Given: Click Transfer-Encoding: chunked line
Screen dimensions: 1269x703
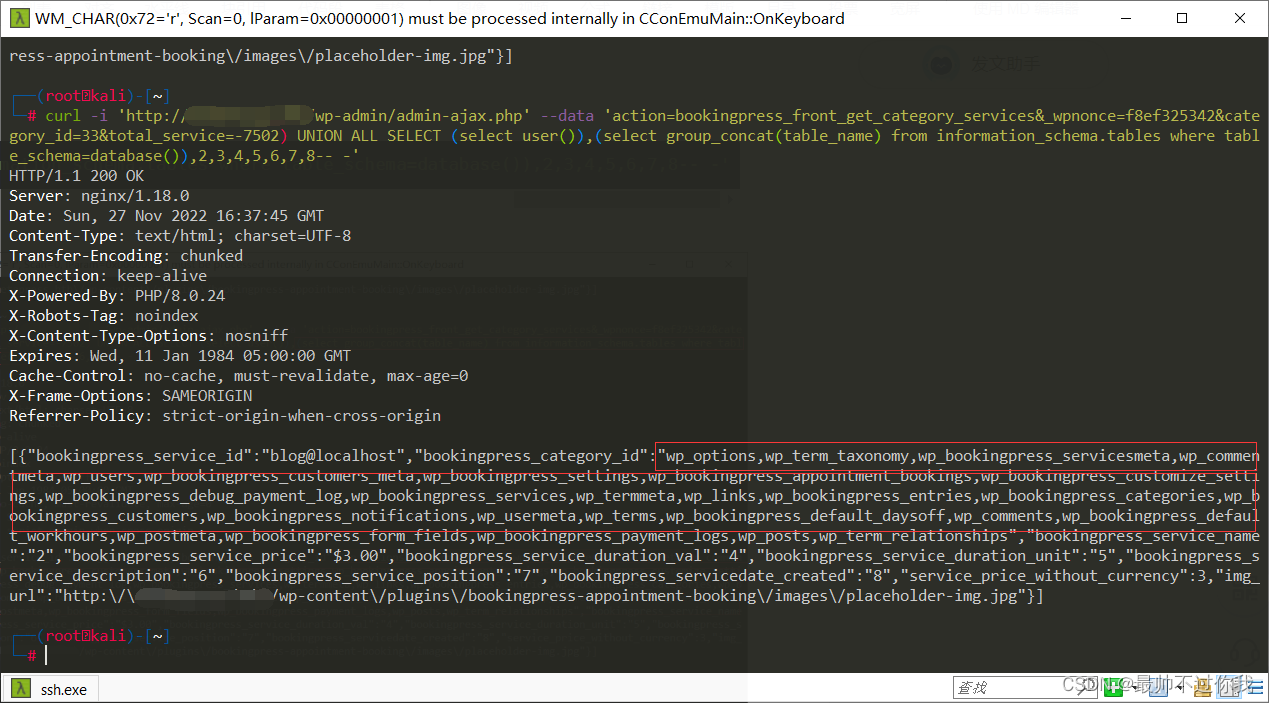Looking at the screenshot, I should 126,256.
